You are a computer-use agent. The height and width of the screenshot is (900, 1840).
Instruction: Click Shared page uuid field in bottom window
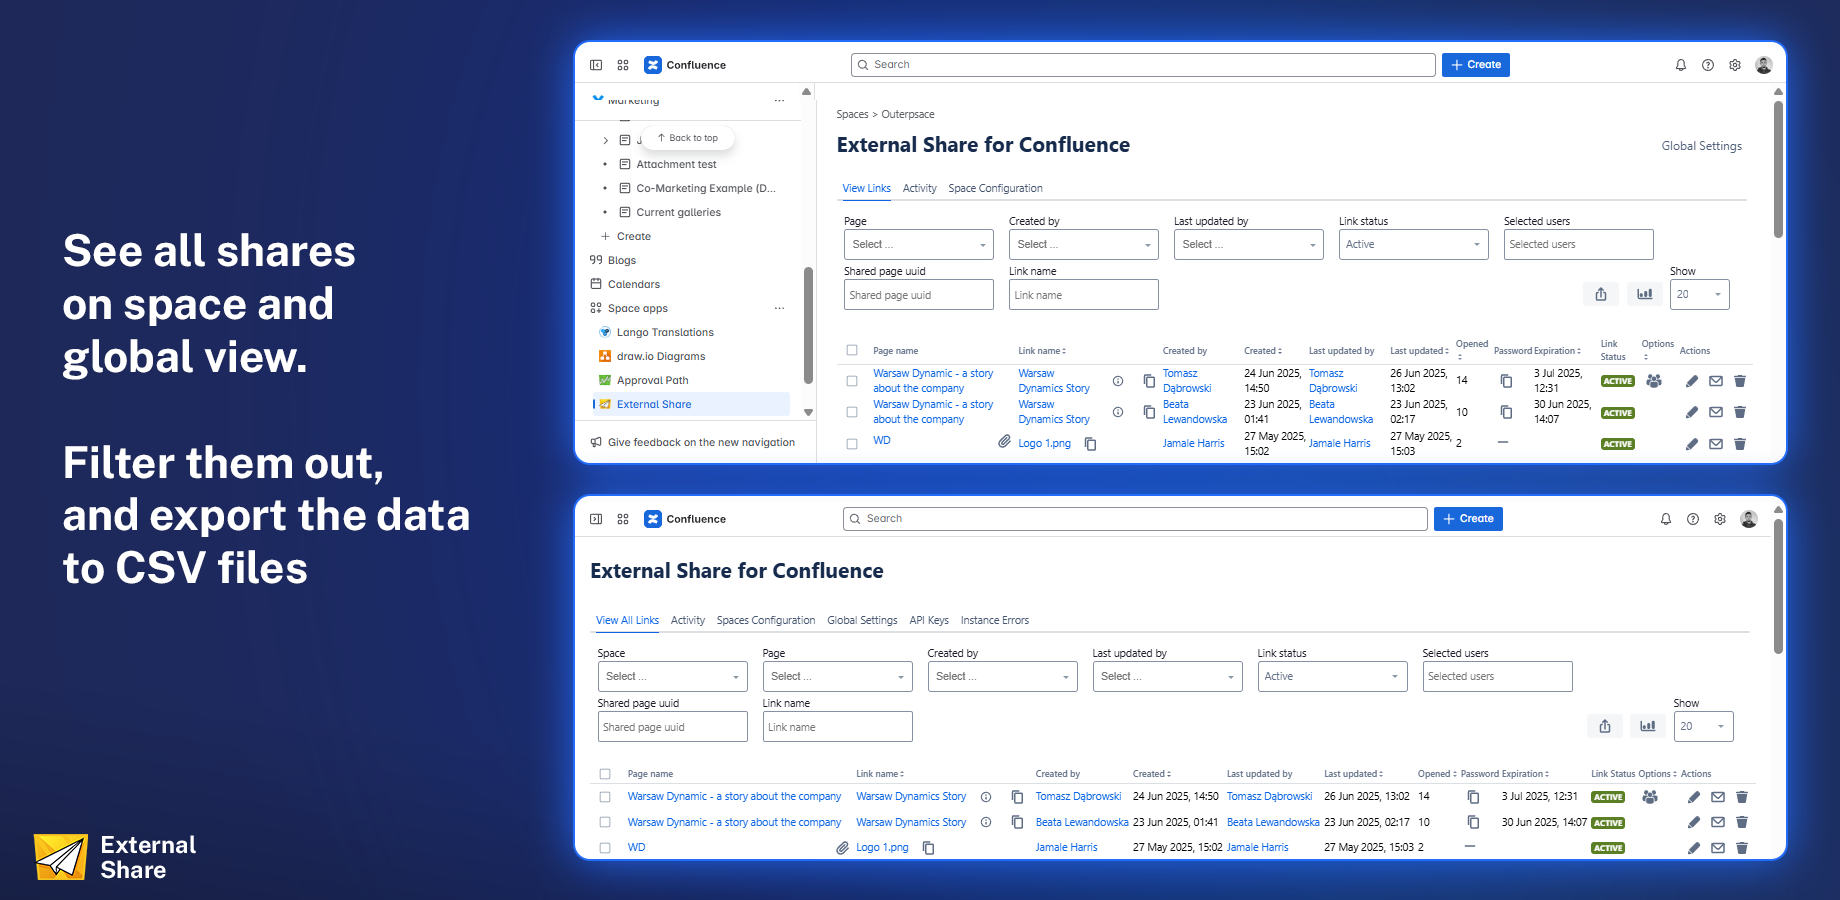[673, 727]
